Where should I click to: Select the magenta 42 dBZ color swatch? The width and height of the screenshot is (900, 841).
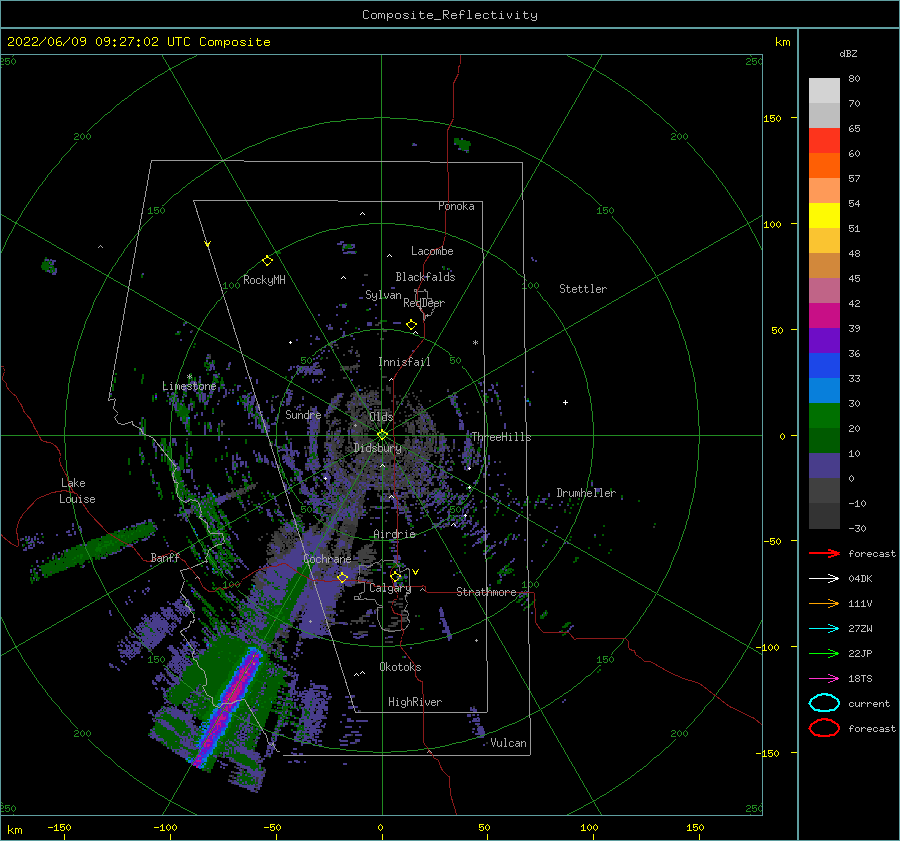click(824, 316)
